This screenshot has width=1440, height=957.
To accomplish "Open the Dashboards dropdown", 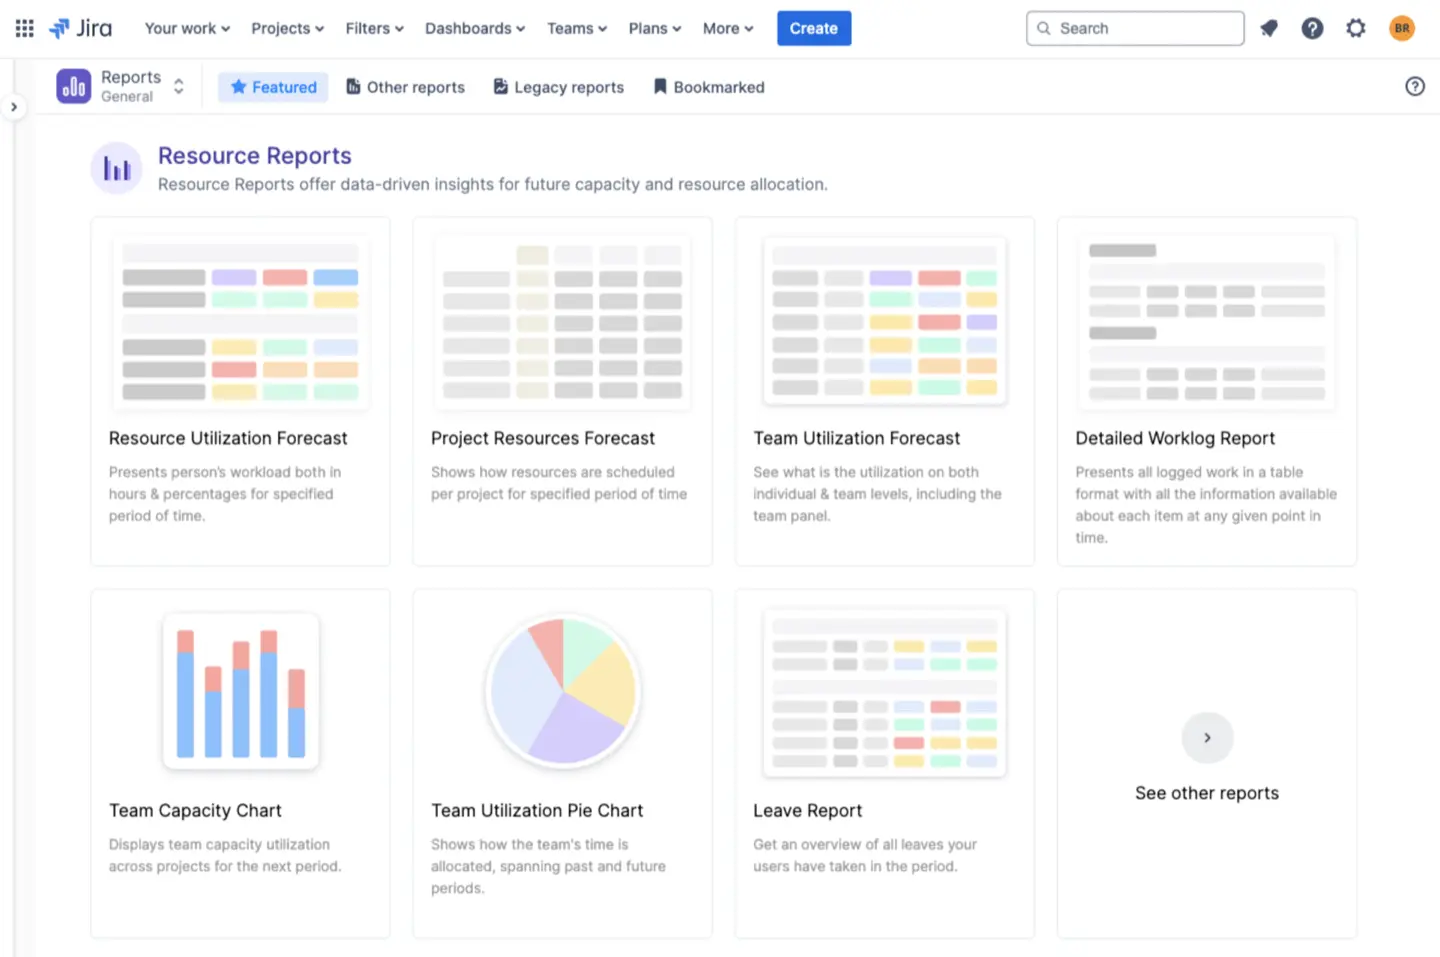I will click(474, 28).
